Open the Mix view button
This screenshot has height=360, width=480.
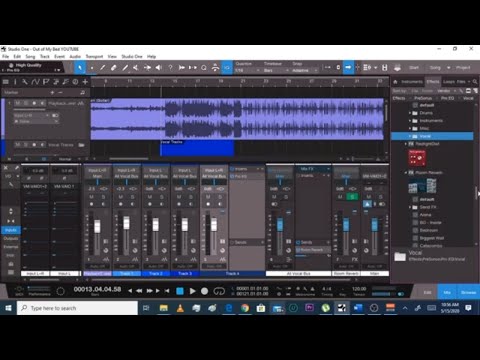[447, 292]
